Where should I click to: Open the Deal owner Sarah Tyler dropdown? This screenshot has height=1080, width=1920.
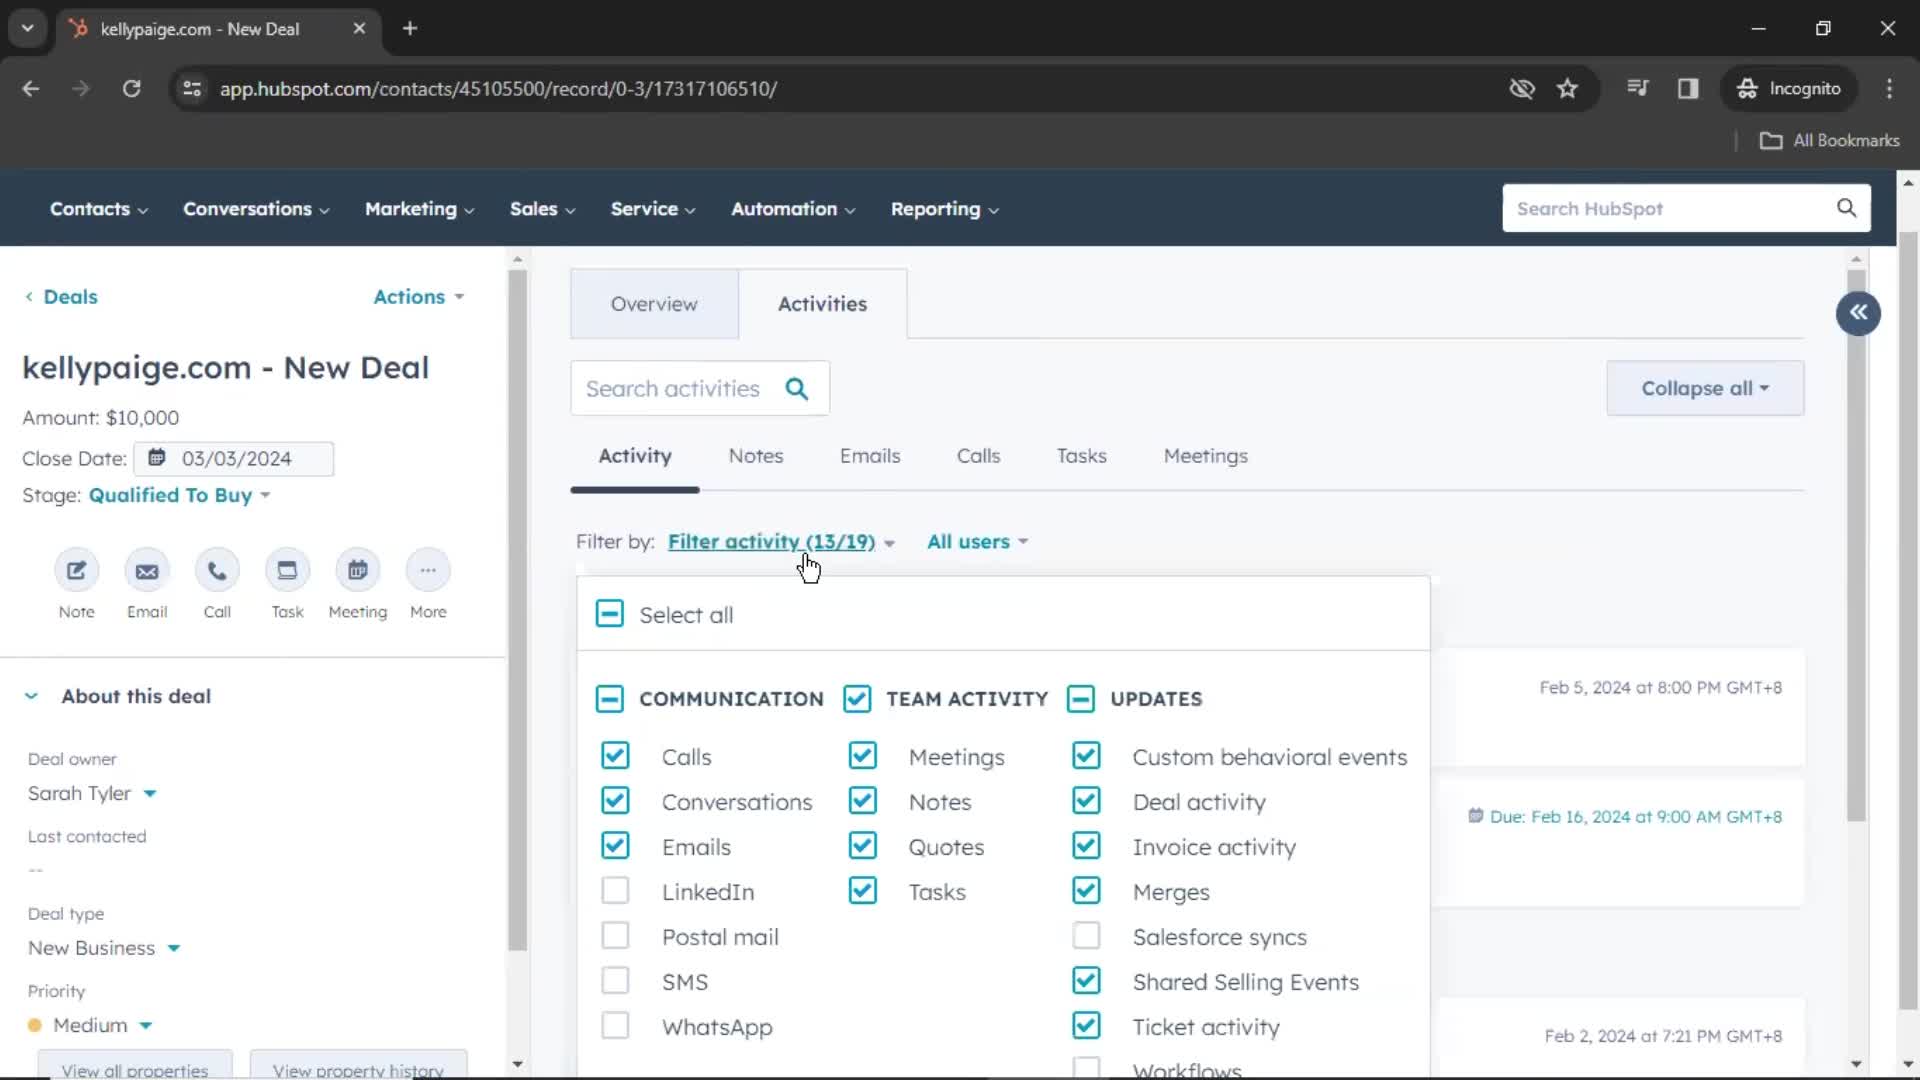[92, 794]
